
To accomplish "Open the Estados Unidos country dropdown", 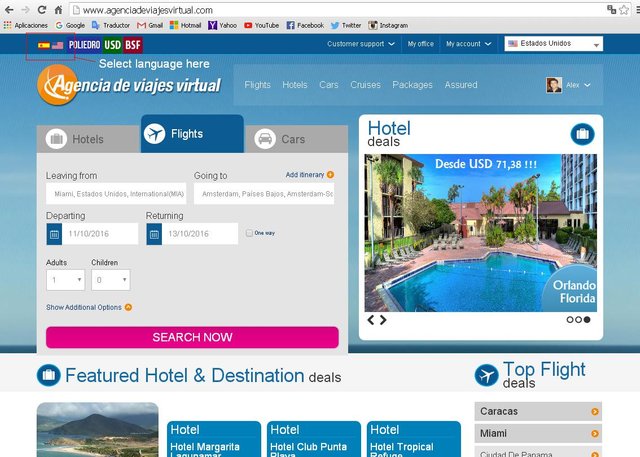I will click(553, 44).
